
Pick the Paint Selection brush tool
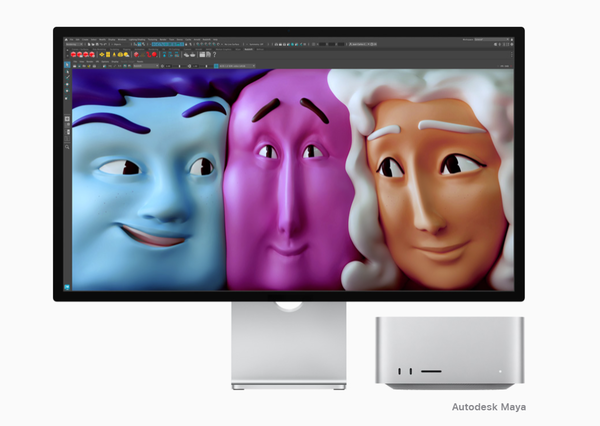[67, 77]
